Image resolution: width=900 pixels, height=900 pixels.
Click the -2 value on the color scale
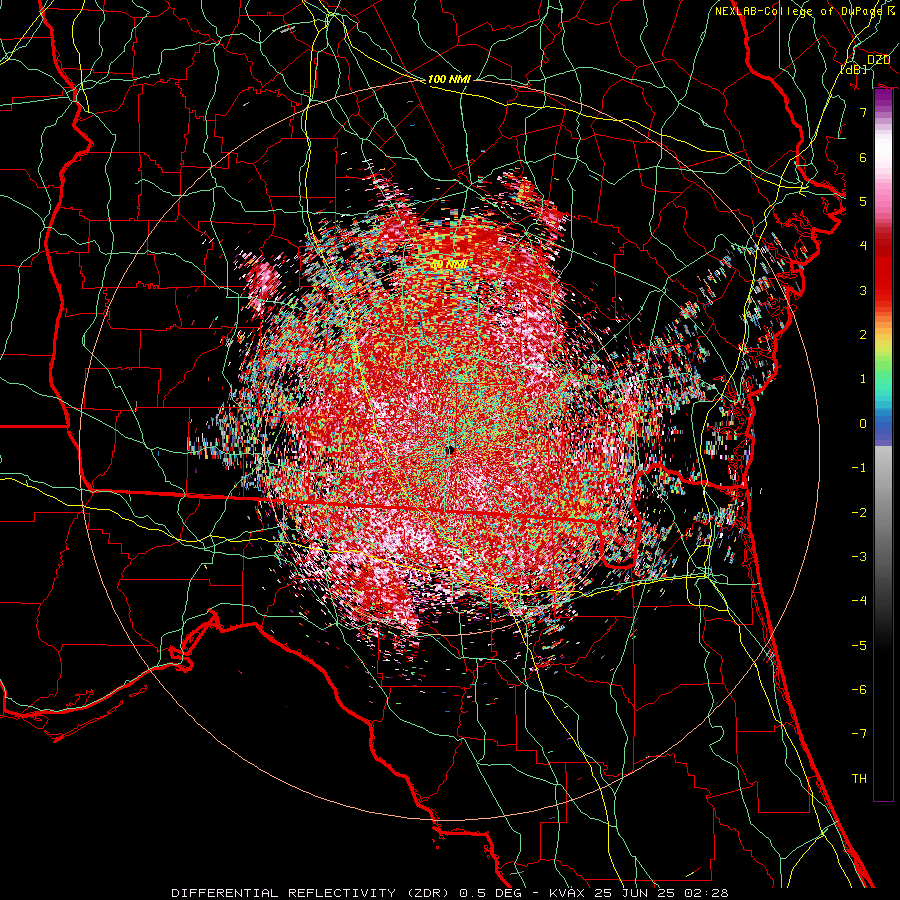(859, 513)
